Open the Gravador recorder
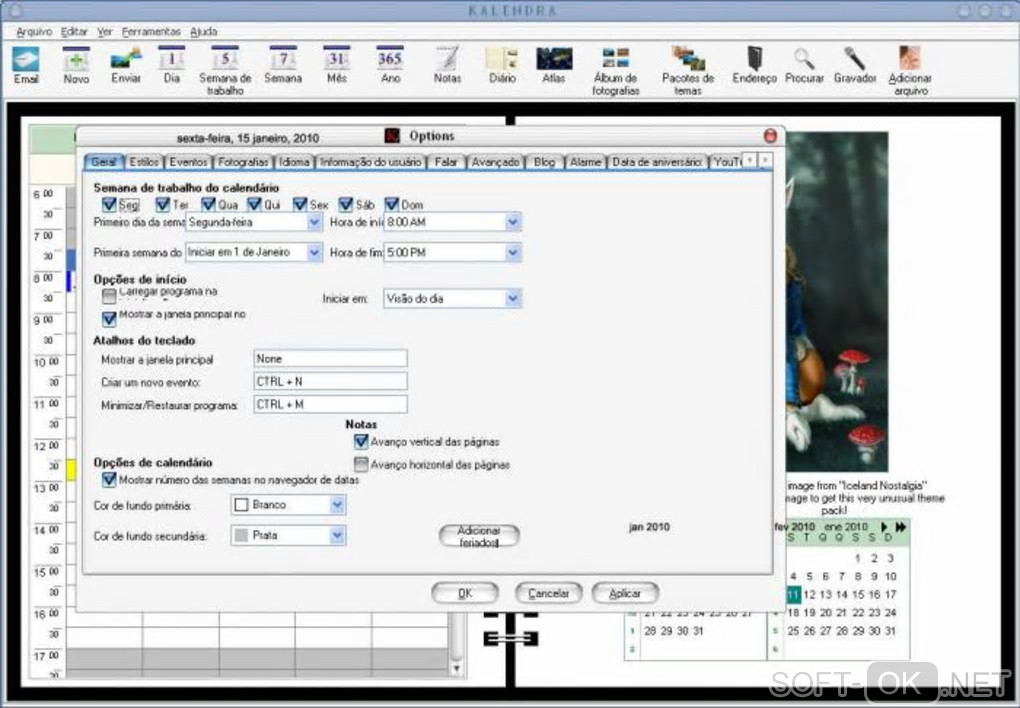Screen dimensions: 1020x708 pyautogui.click(x=855, y=65)
